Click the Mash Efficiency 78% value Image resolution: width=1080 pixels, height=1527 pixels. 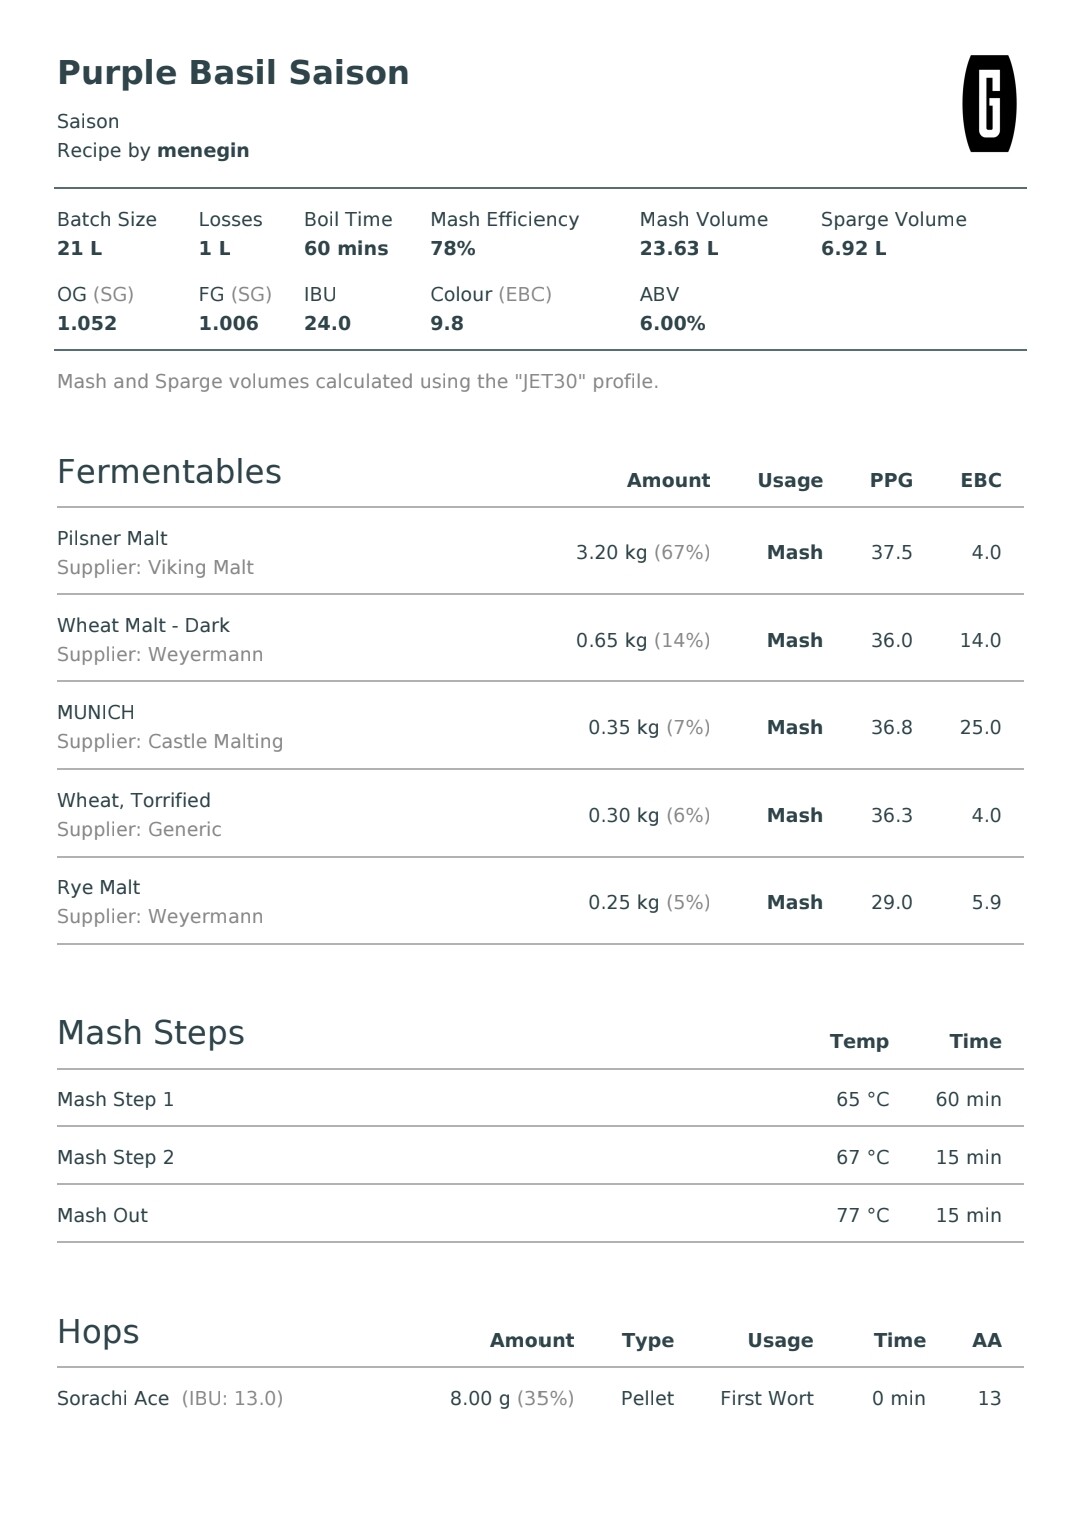point(453,249)
